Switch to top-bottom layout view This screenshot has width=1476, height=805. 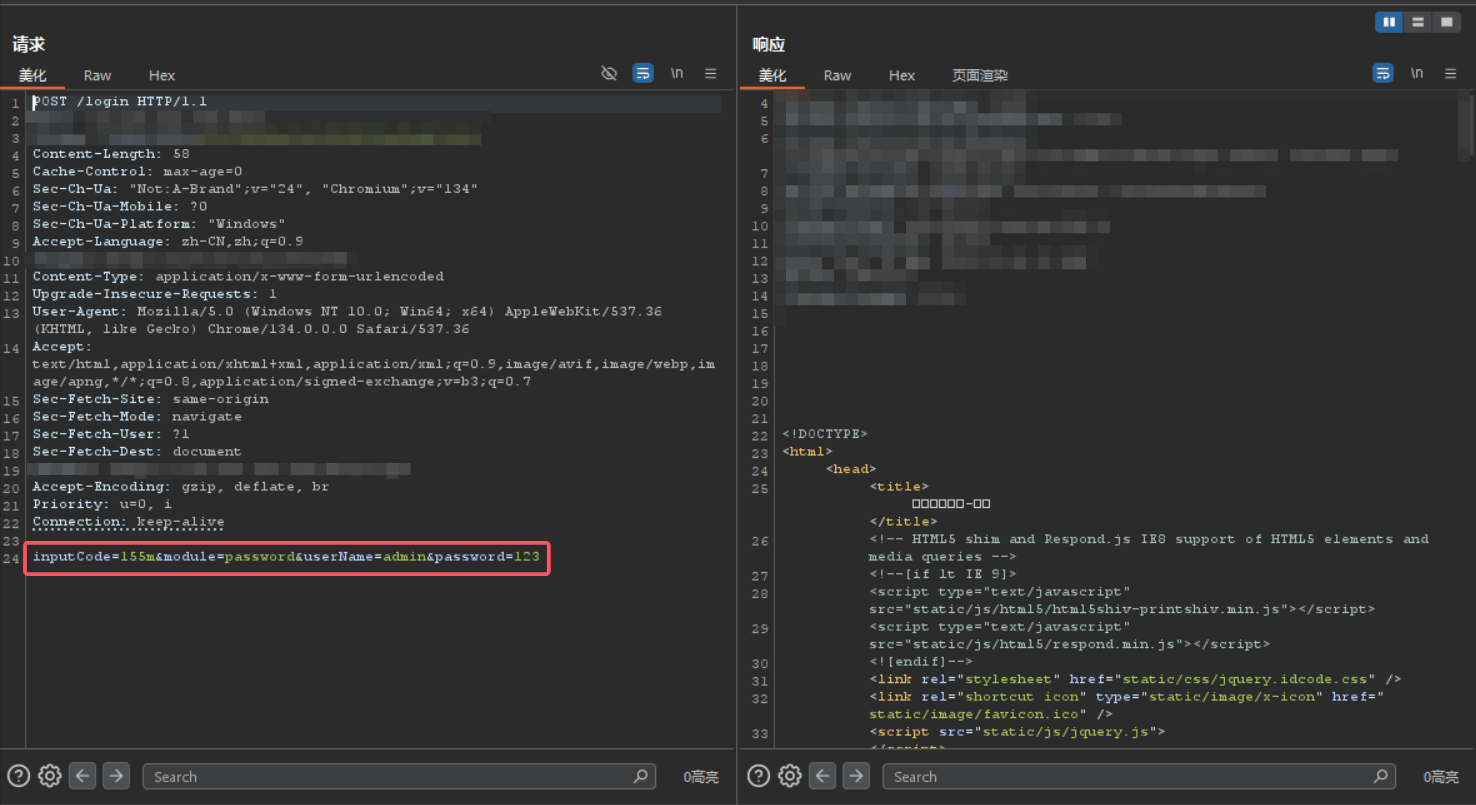point(1418,22)
